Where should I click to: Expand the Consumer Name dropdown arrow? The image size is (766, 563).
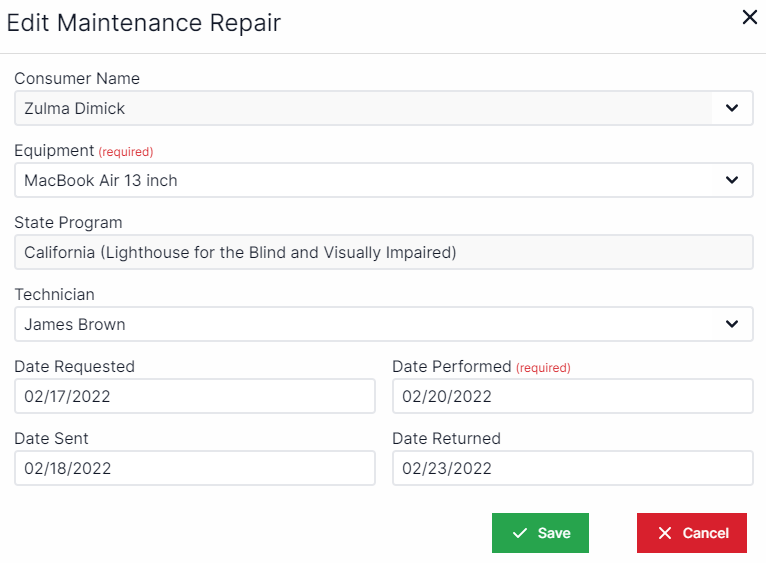pos(732,108)
